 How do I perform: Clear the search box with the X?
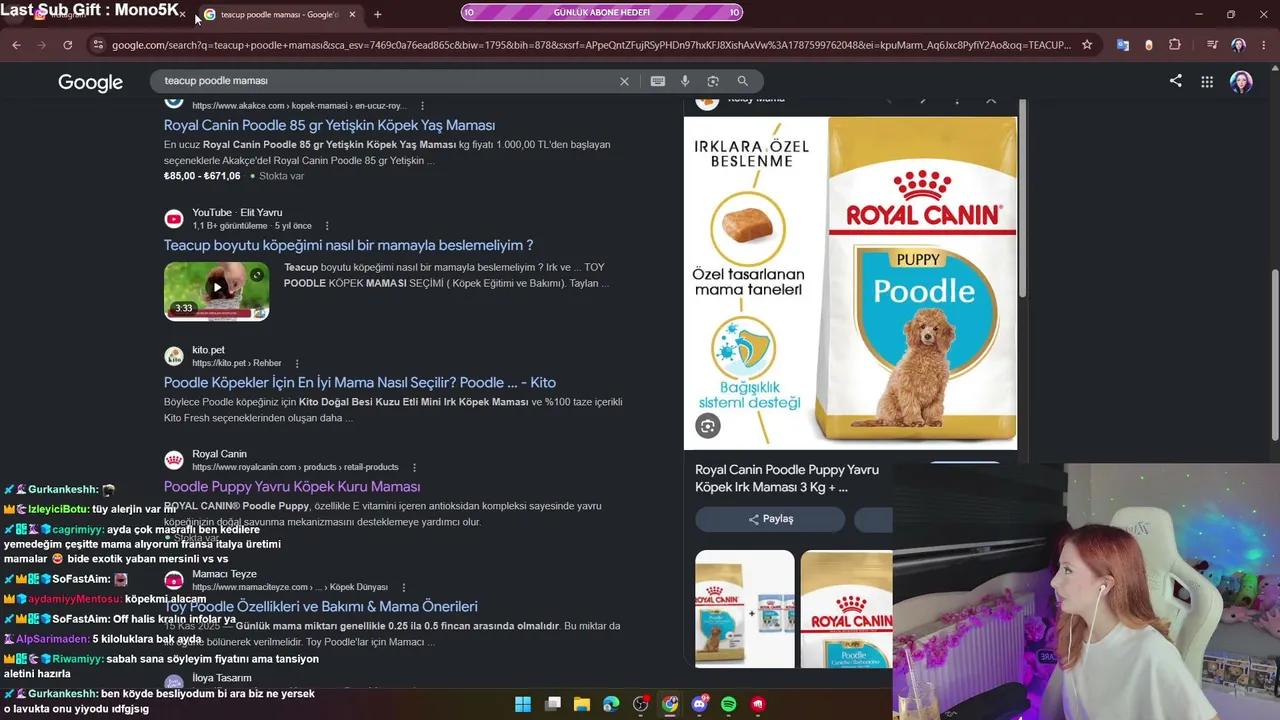click(x=624, y=81)
